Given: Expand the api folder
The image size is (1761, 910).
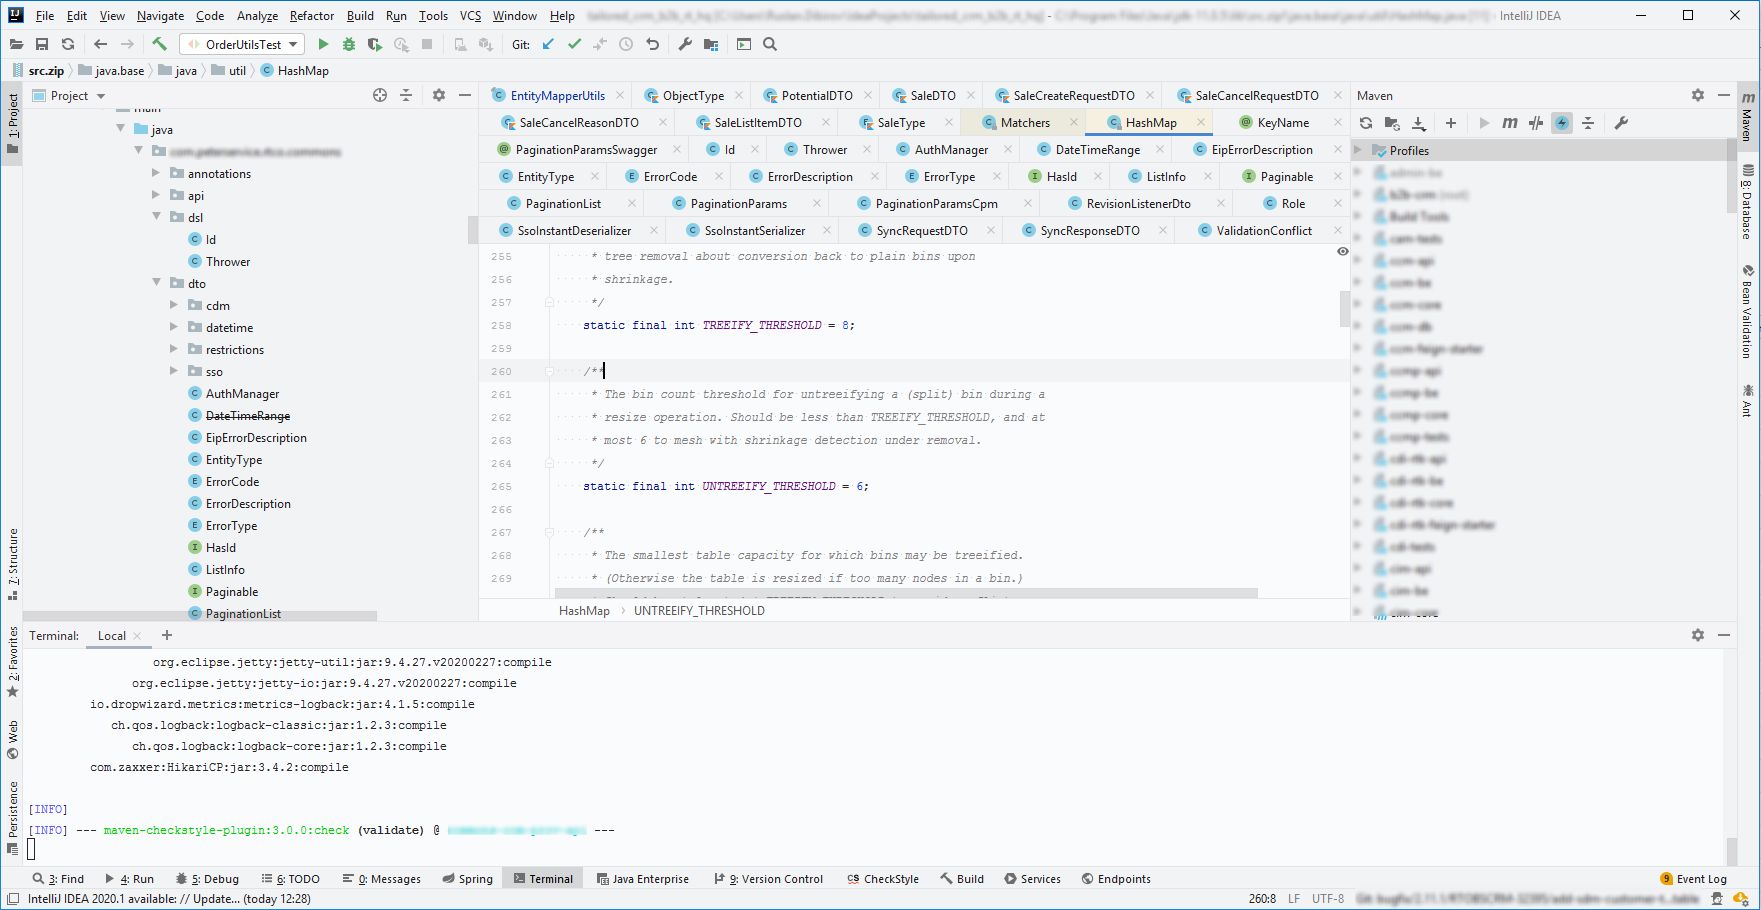Looking at the screenshot, I should 156,195.
